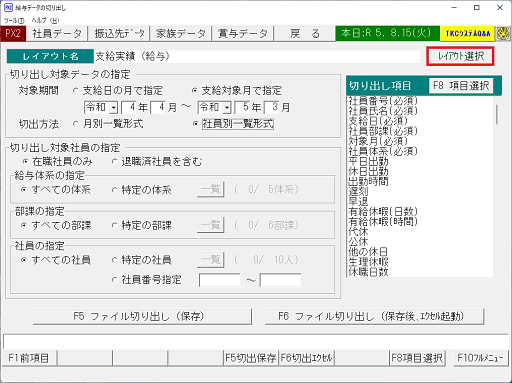The width and height of the screenshot is (512, 383).
Task: Open the tiger mascot icon beside TKCシステムQ&A
Action: pos(503,33)
